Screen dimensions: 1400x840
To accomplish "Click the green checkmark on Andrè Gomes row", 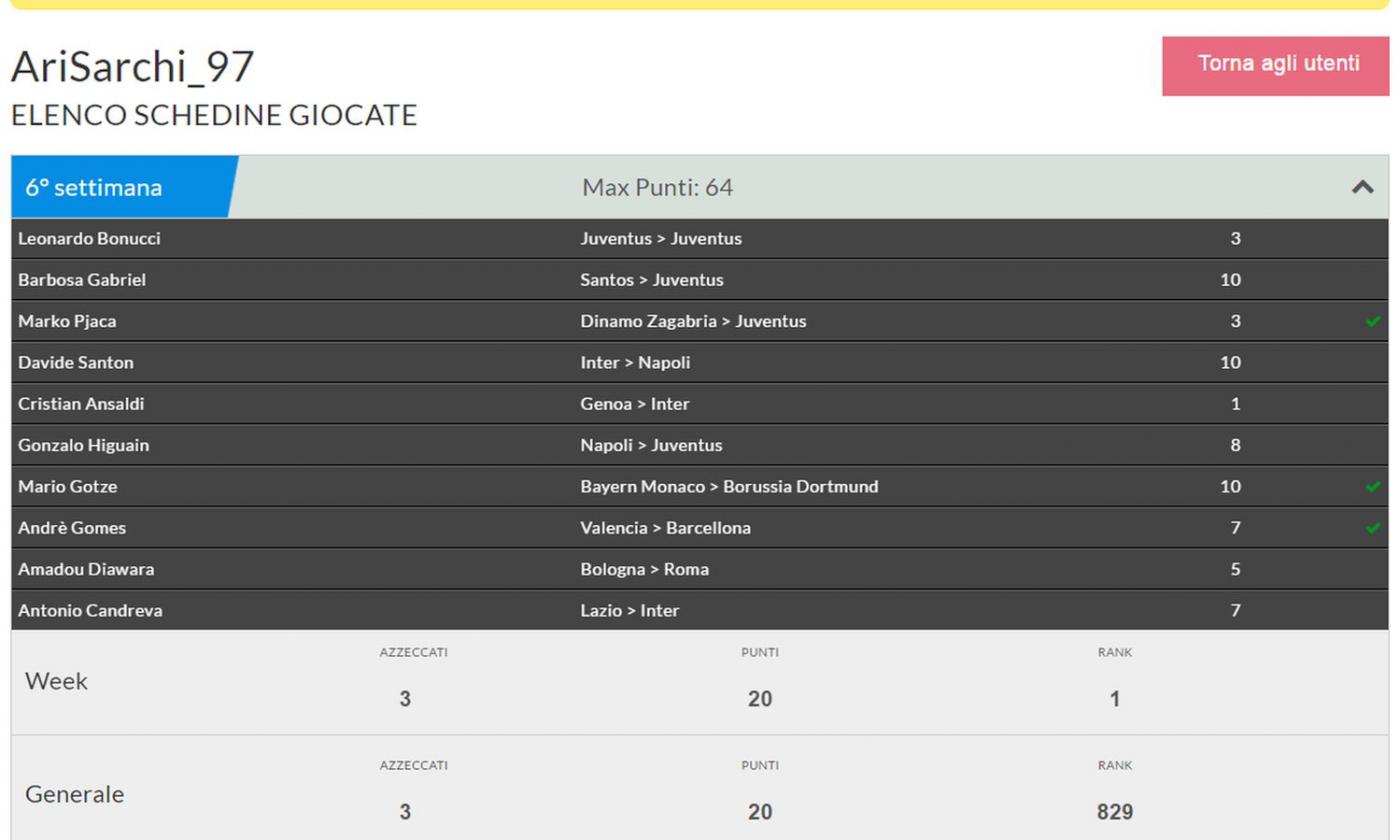I will (x=1372, y=527).
